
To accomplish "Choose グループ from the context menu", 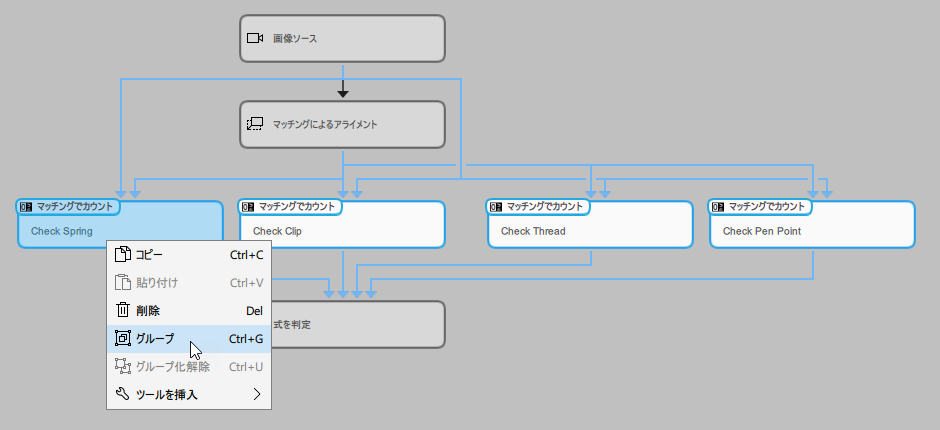I will [x=155, y=339].
